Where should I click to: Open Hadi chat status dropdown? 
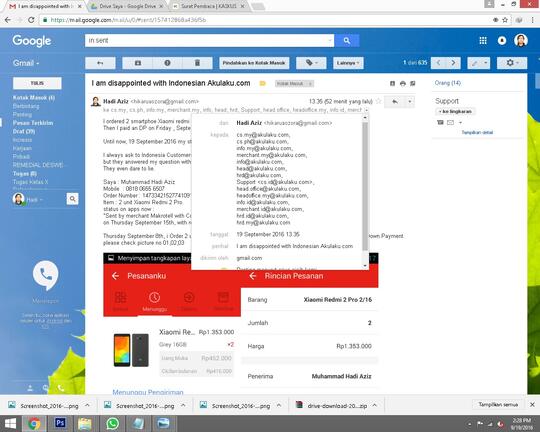tap(35, 200)
